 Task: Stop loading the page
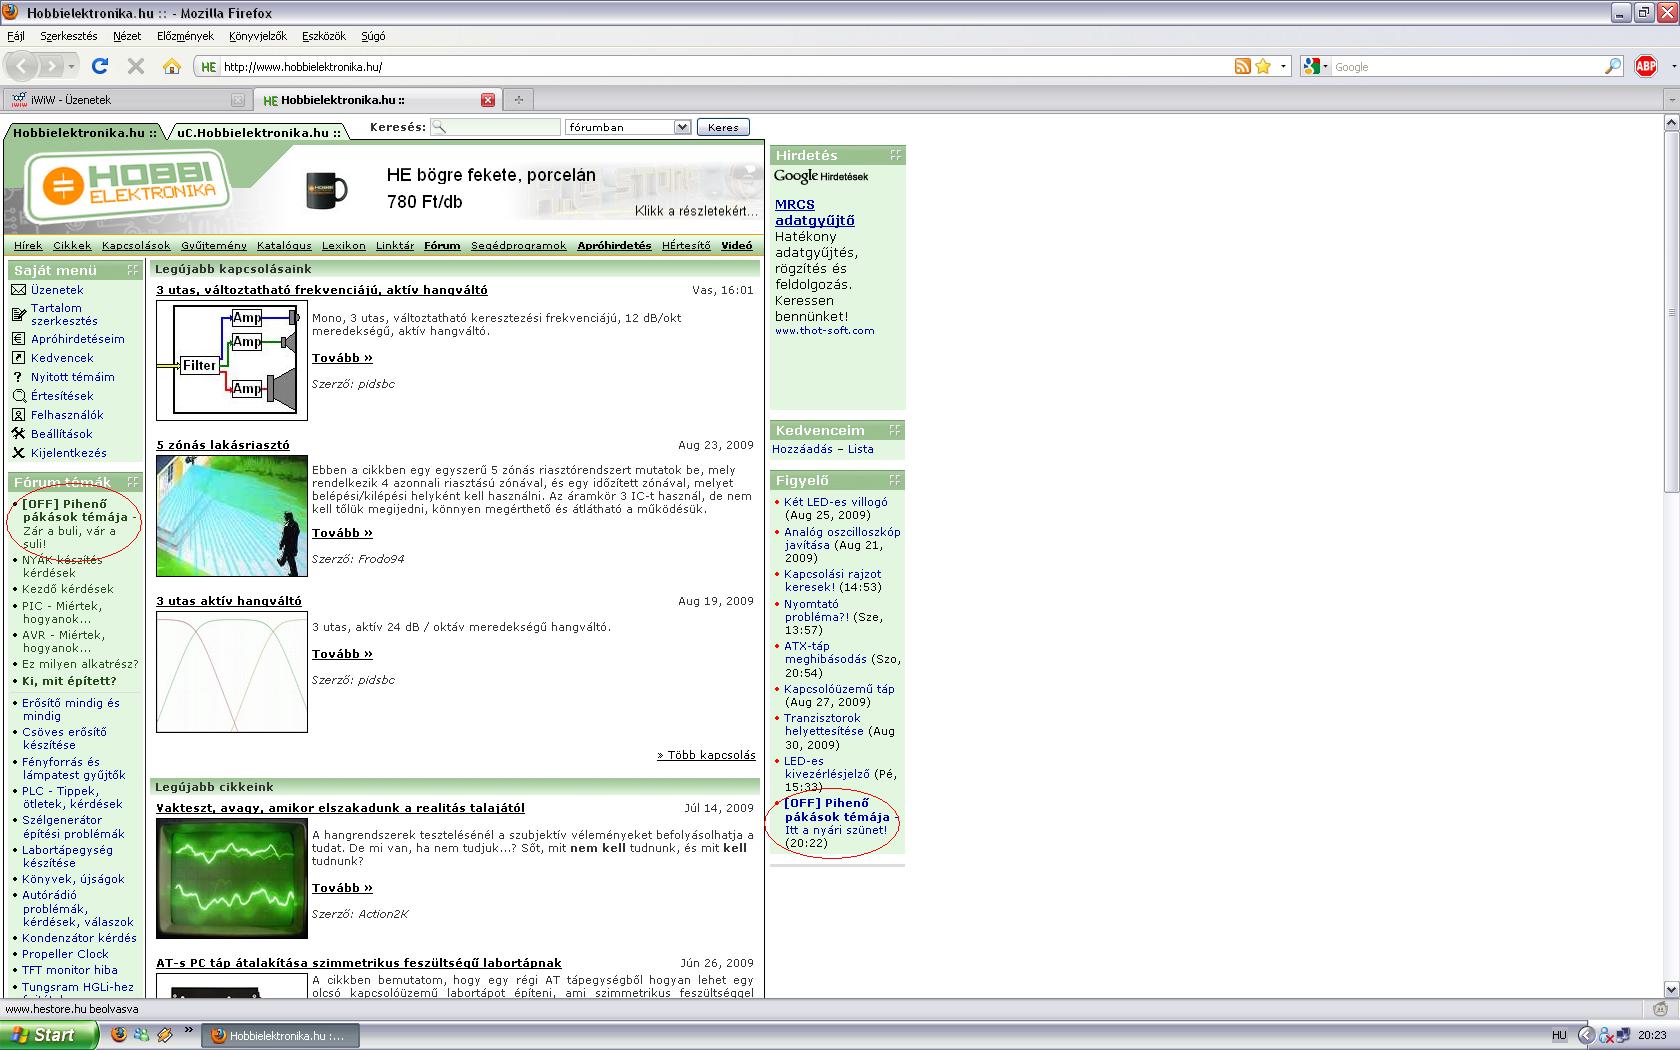(x=136, y=66)
